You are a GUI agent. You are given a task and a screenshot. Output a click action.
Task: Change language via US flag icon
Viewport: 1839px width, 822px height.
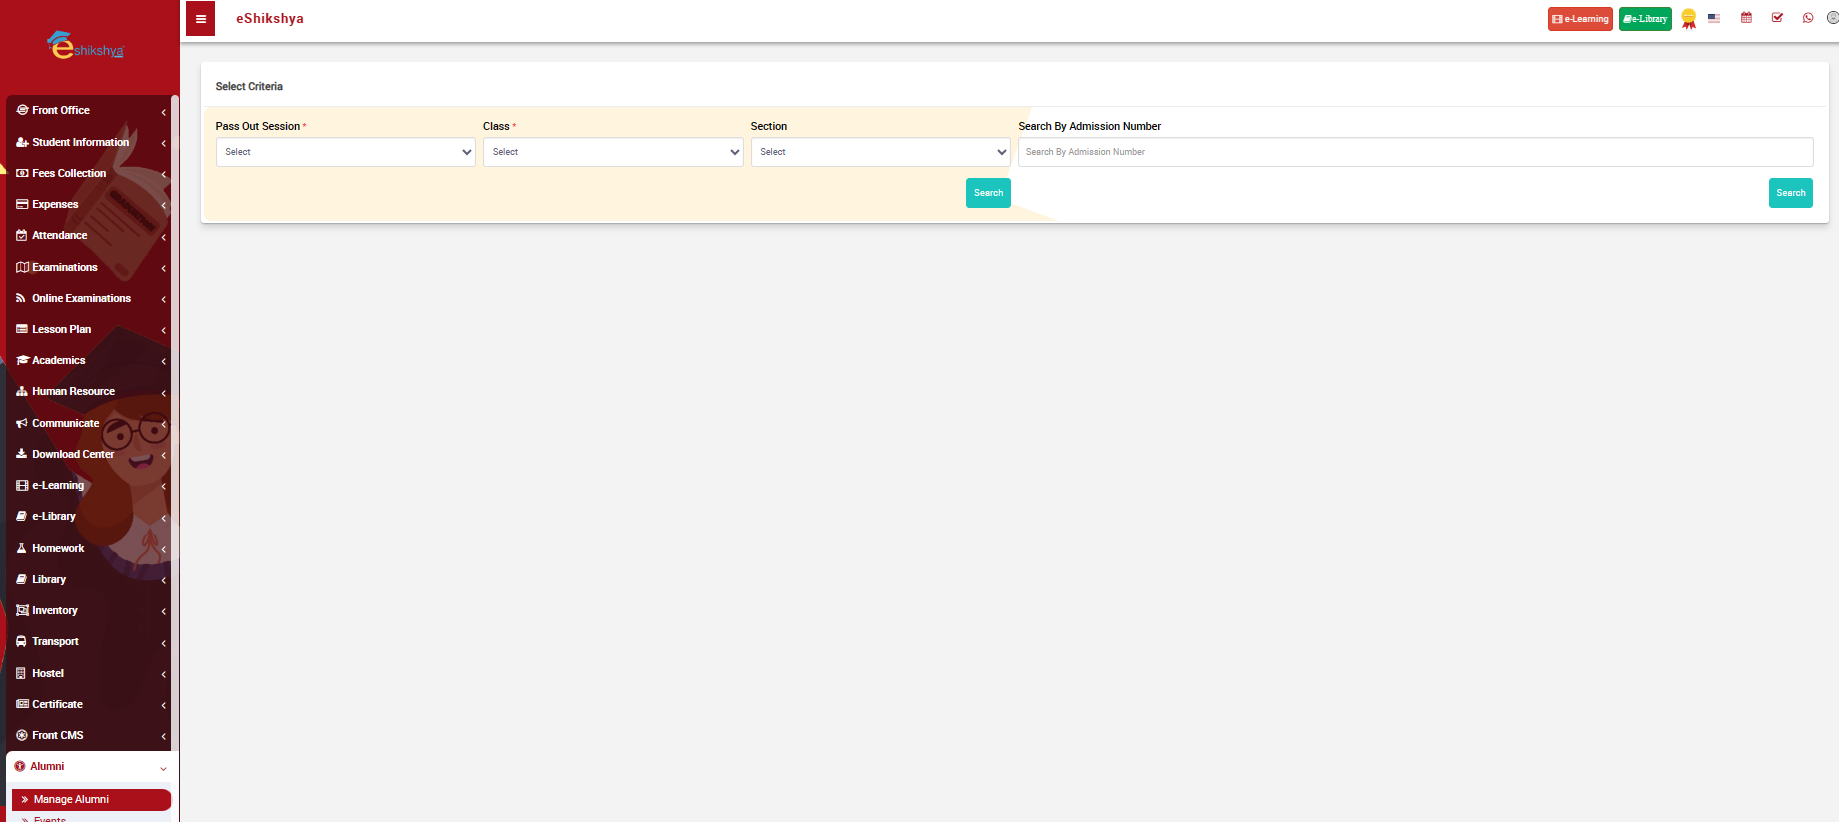[1714, 18]
